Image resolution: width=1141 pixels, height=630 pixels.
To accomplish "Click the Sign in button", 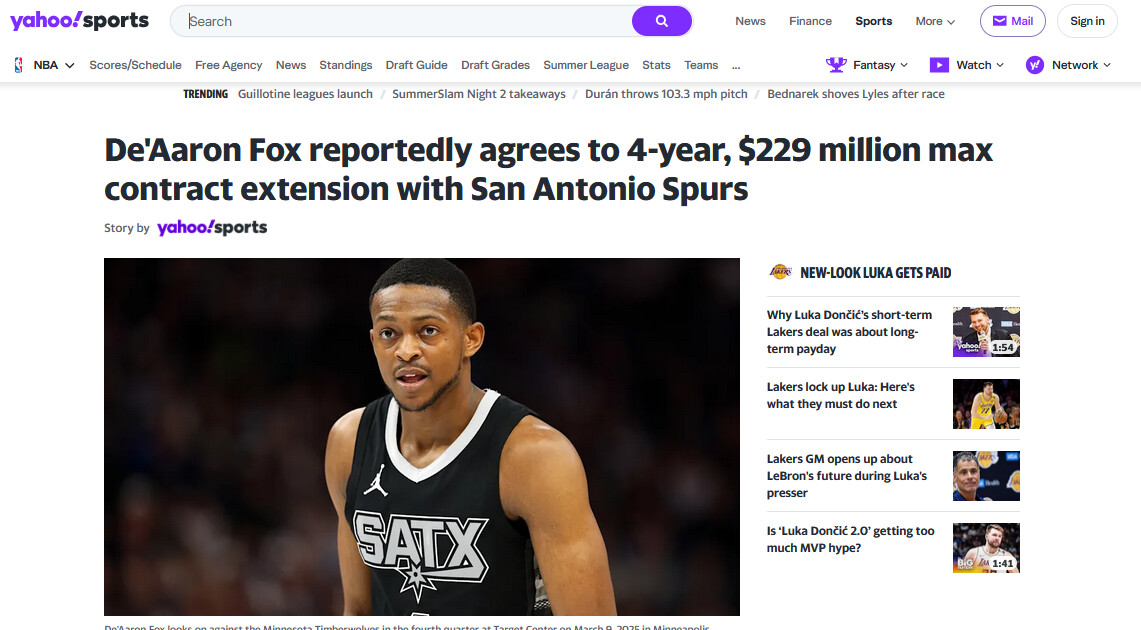I will click(x=1087, y=21).
